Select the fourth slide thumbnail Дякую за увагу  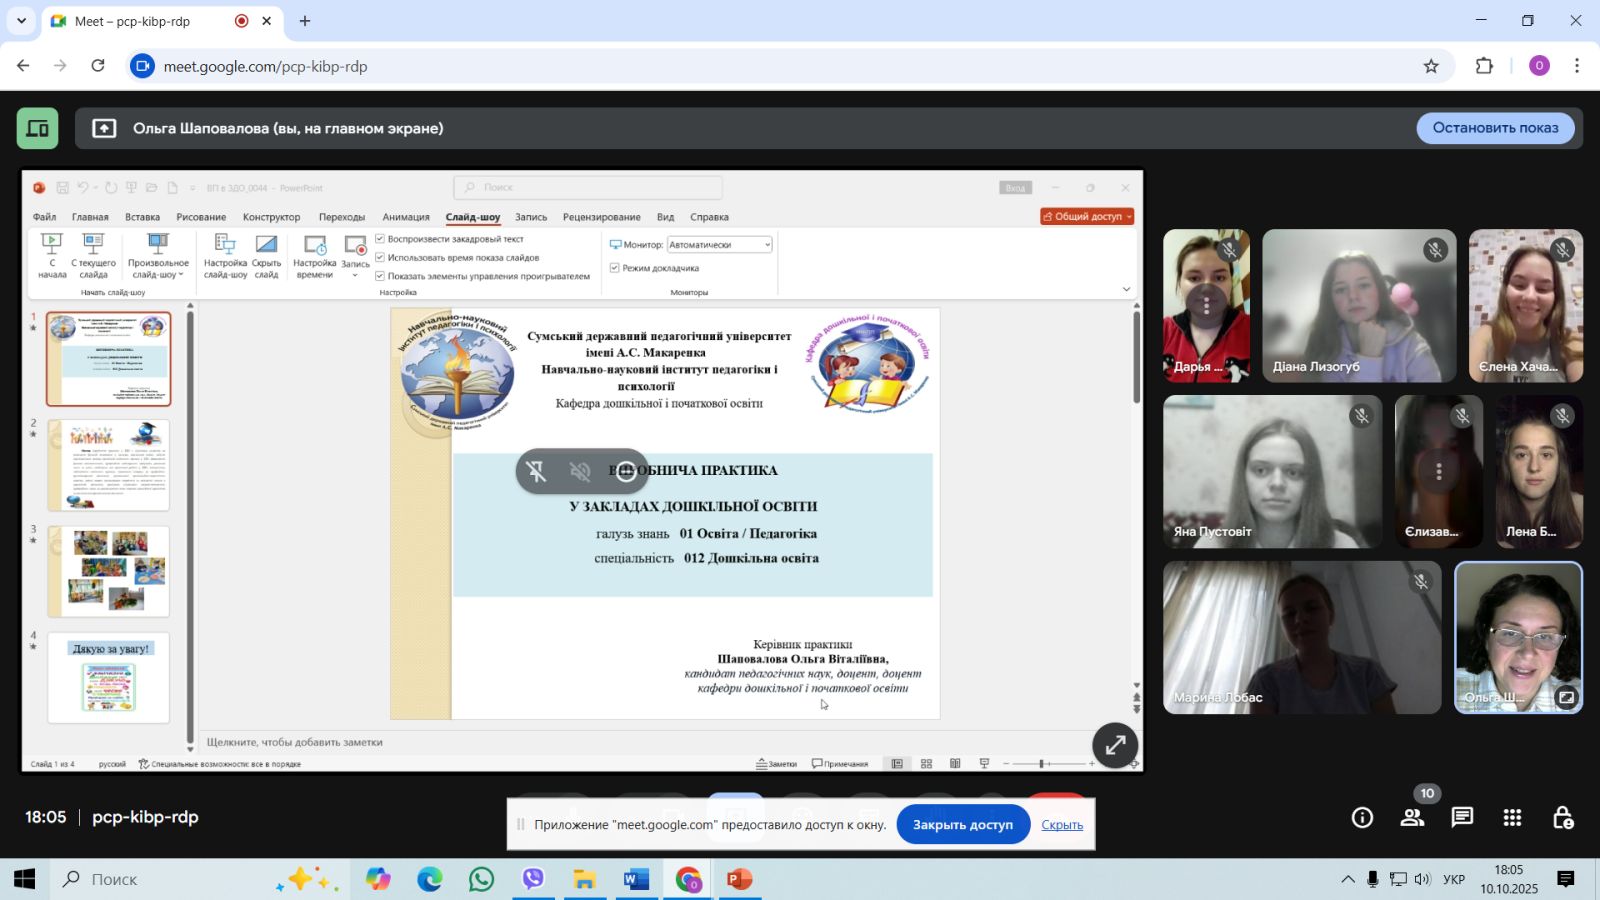(x=109, y=677)
